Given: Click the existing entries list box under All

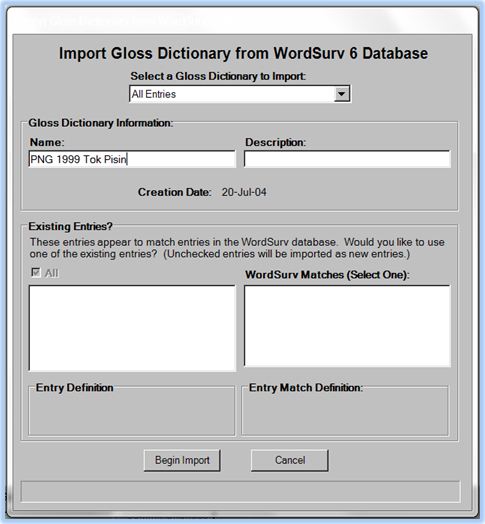Looking at the screenshot, I should tap(132, 328).
